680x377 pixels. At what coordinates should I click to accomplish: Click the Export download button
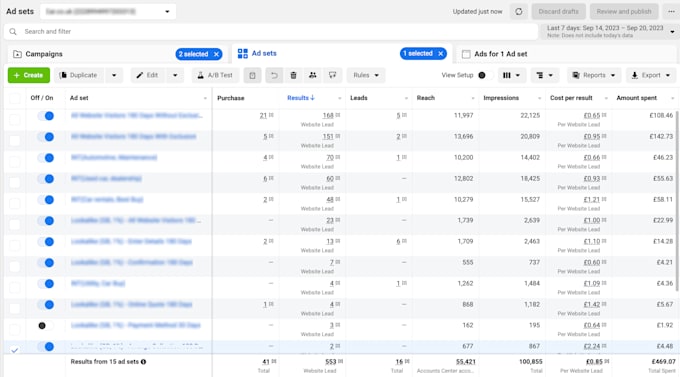point(645,75)
